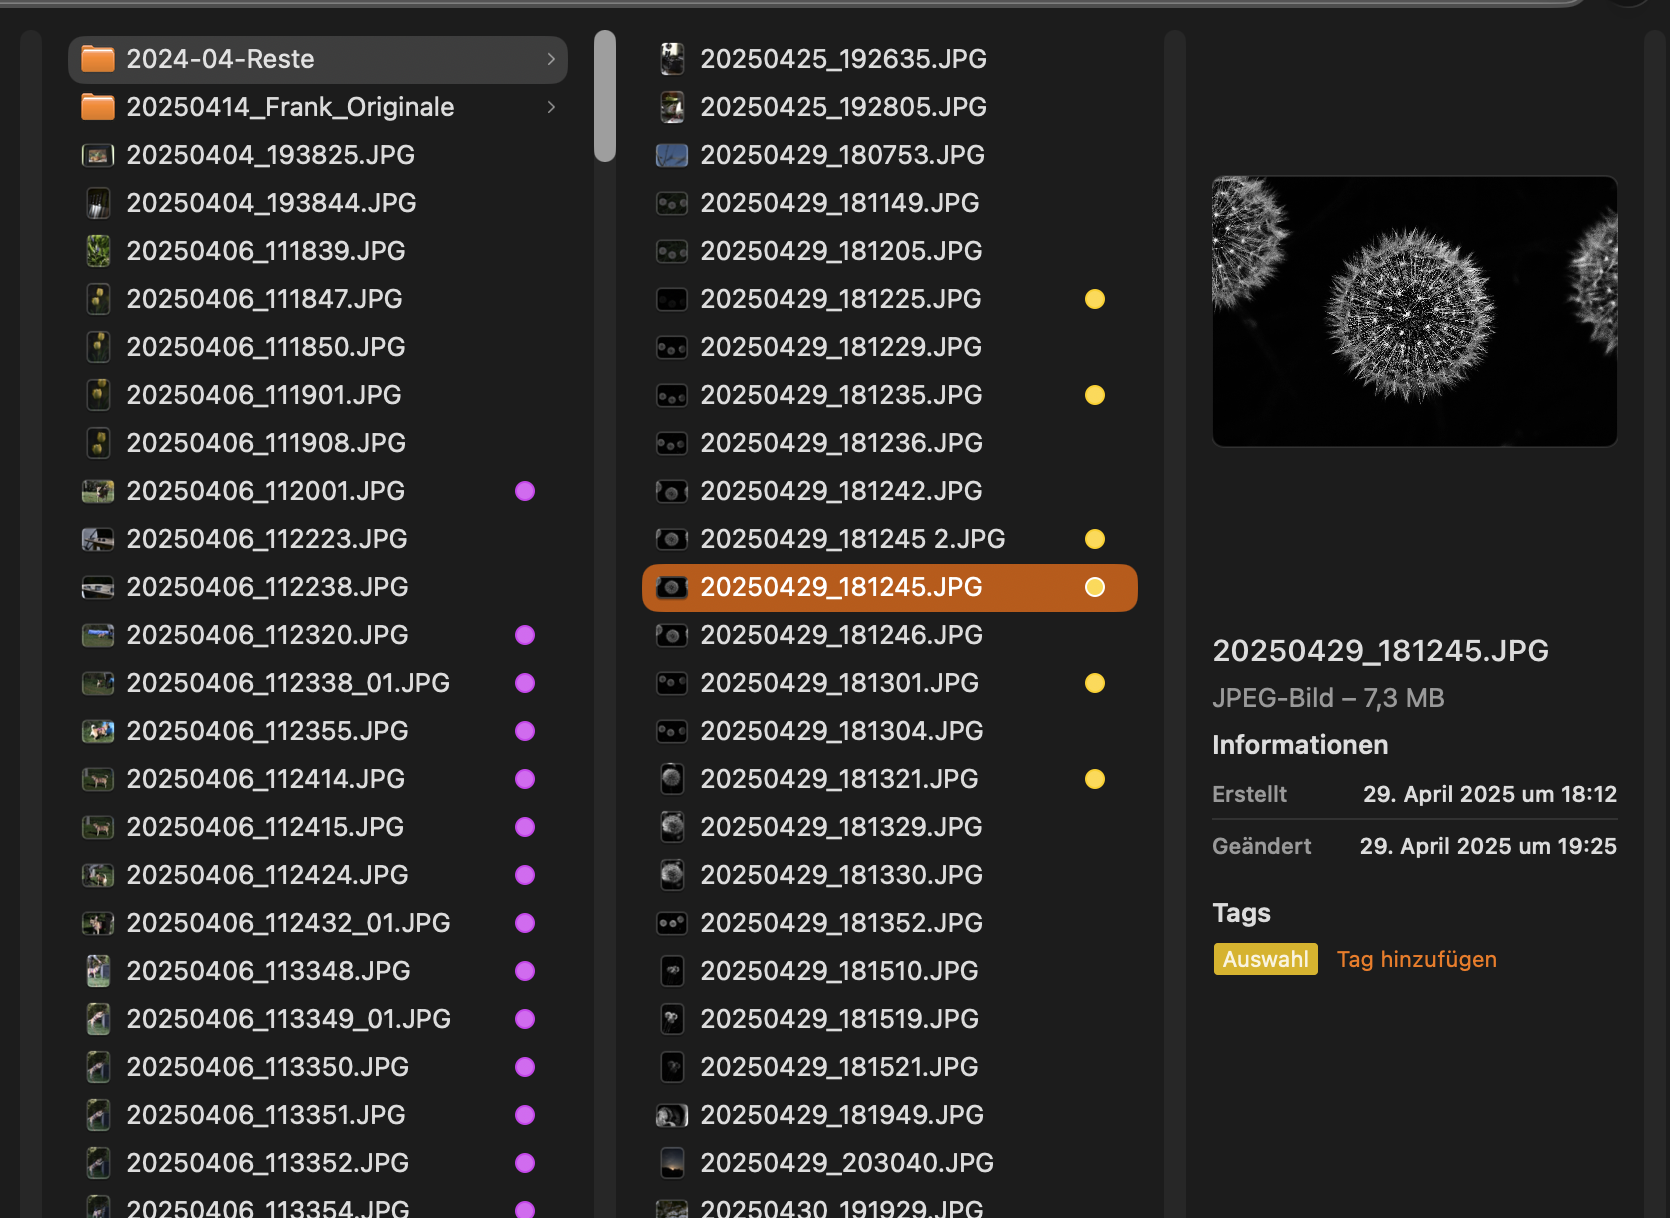Expand 2024-04-Reste folder with its chevron
The width and height of the screenshot is (1670, 1218).
(x=551, y=59)
